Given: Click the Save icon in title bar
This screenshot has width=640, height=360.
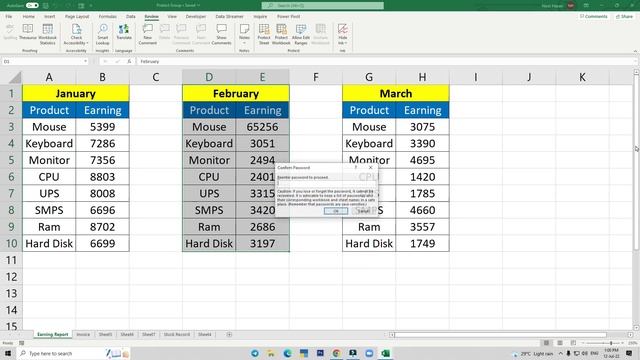Looking at the screenshot, I should point(46,5).
